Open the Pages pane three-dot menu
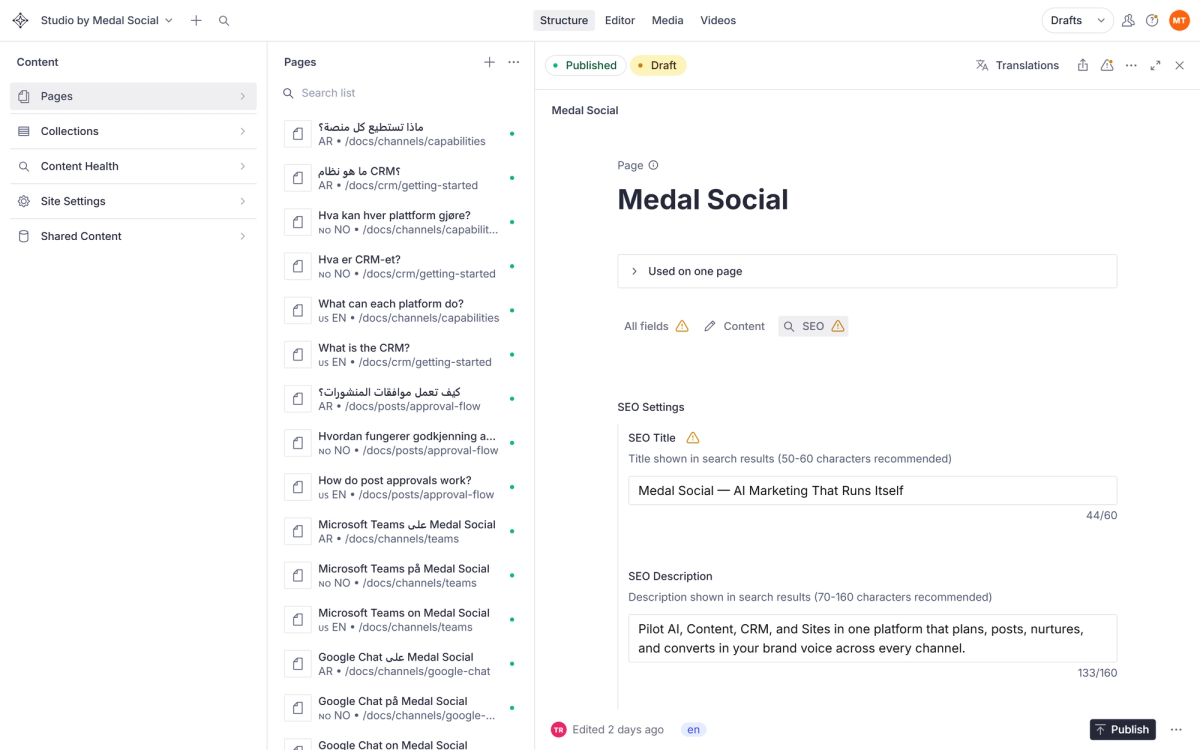 click(514, 62)
